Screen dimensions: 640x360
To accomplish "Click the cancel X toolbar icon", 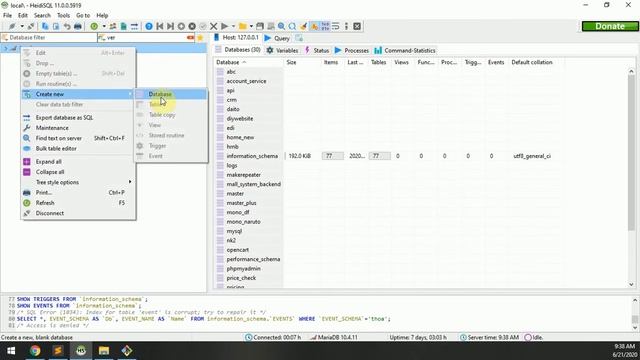I will click(x=213, y=26).
